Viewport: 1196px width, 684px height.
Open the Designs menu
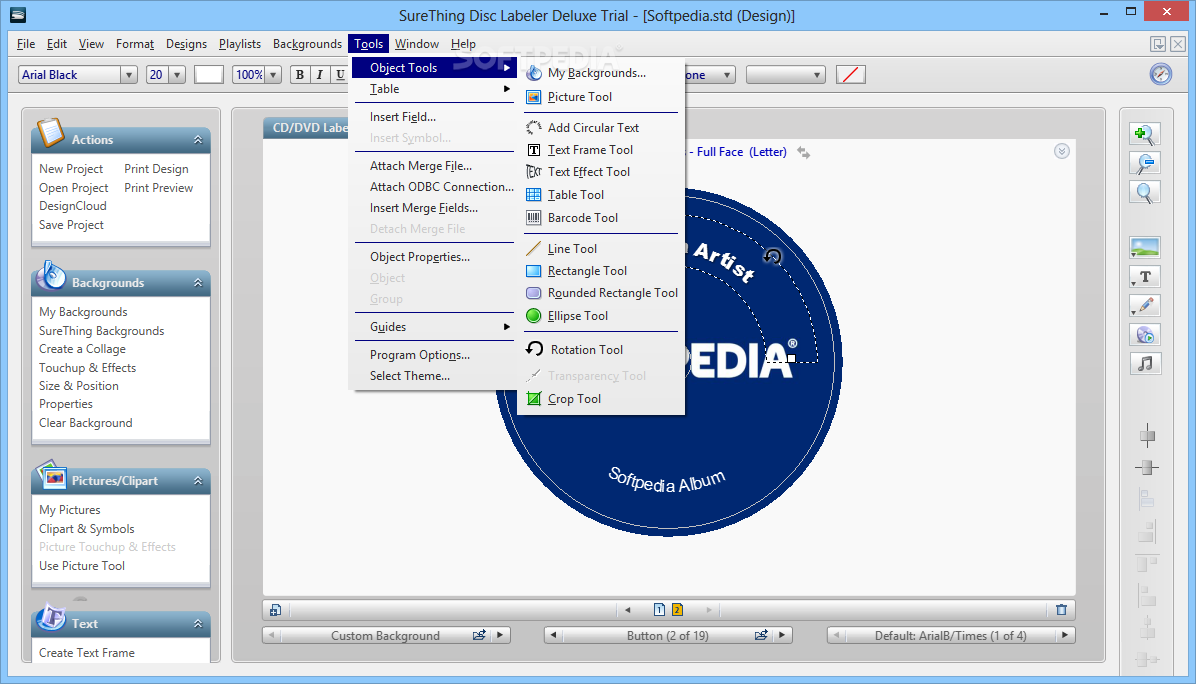(186, 44)
